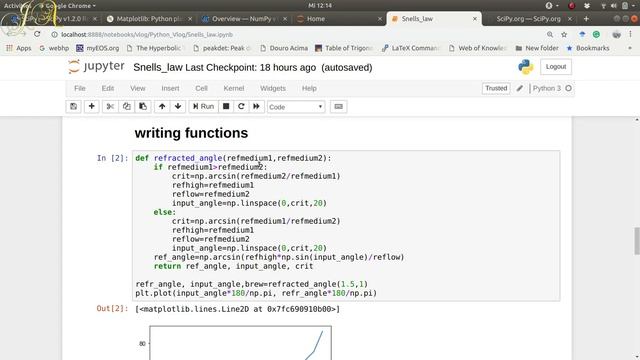This screenshot has height=360, width=640.
Task: Insert a cell below with the plus icon
Action: 91,107
